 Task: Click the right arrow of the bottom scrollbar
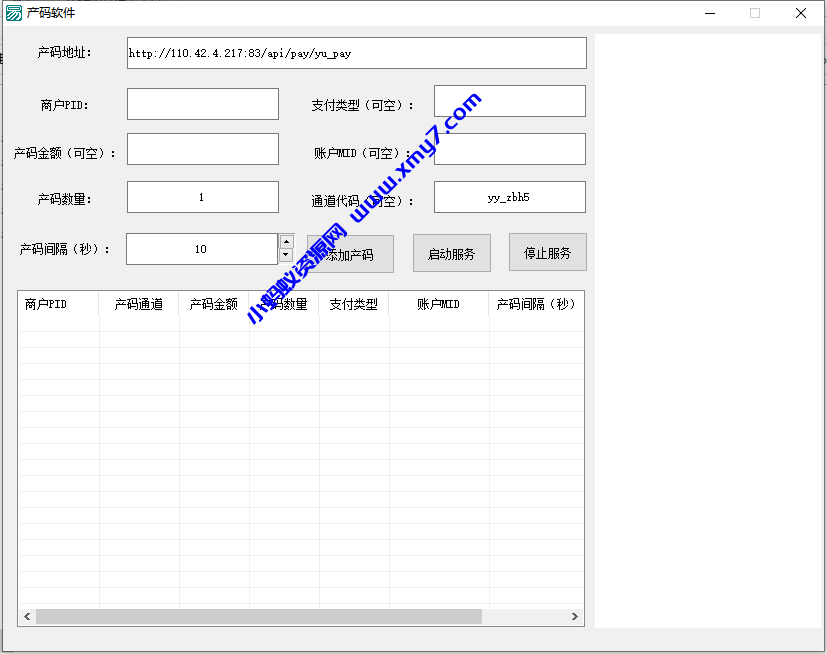pos(574,616)
